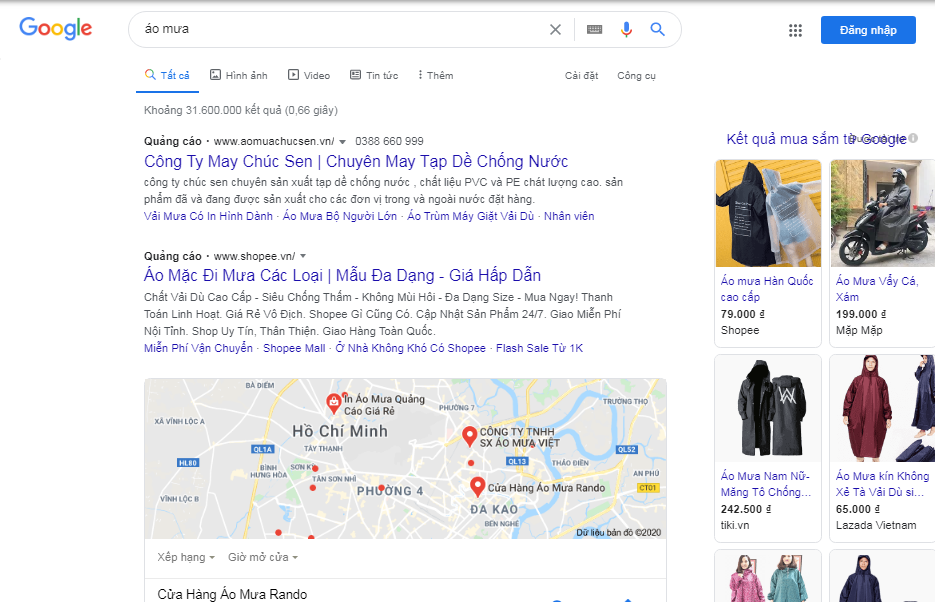Open Áo Mưa Bộ Người Lớn sitelink

(x=340, y=216)
